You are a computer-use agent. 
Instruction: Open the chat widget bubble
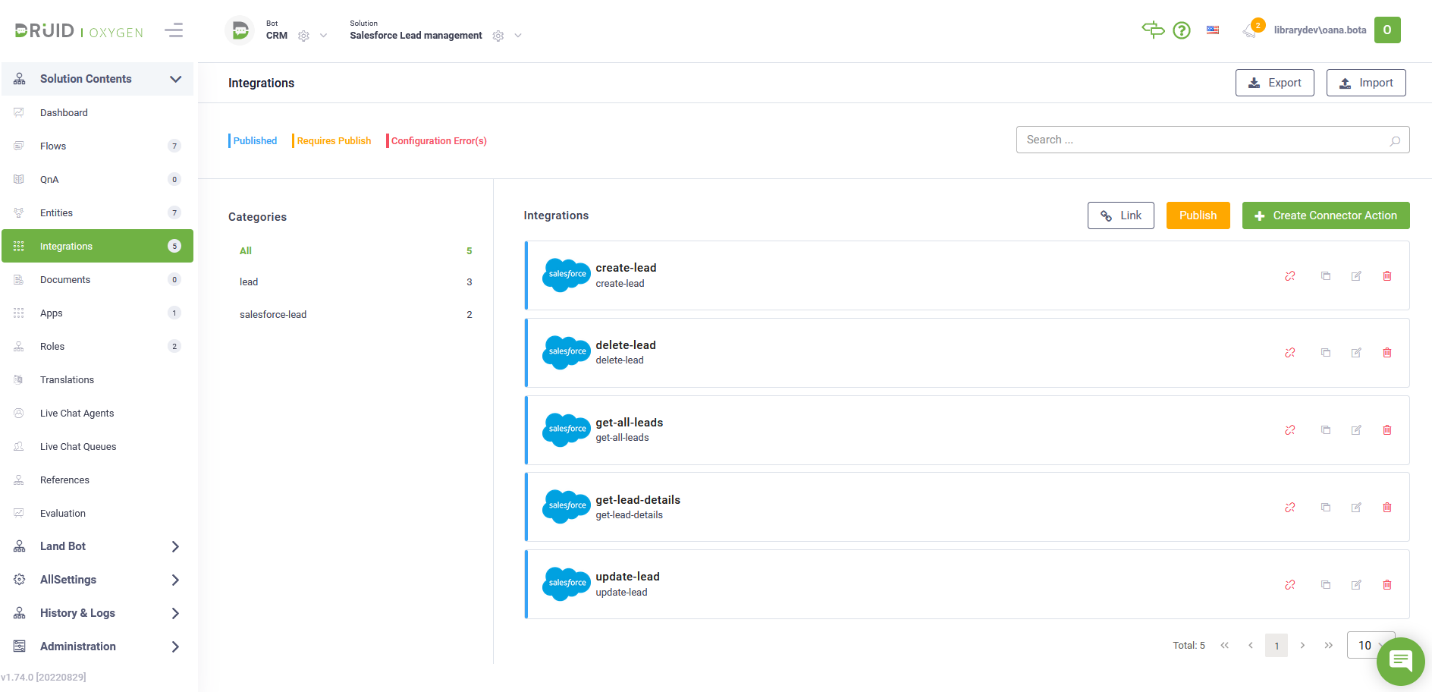pyautogui.click(x=1400, y=661)
